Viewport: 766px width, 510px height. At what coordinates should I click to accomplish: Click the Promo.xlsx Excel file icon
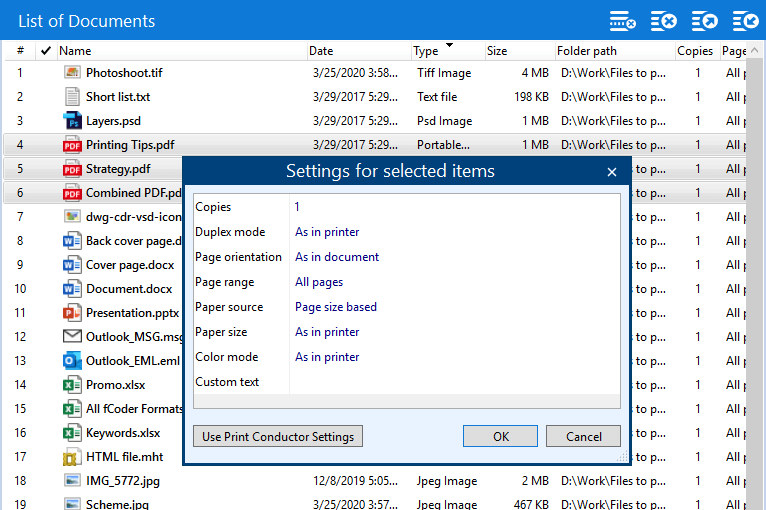coord(72,385)
